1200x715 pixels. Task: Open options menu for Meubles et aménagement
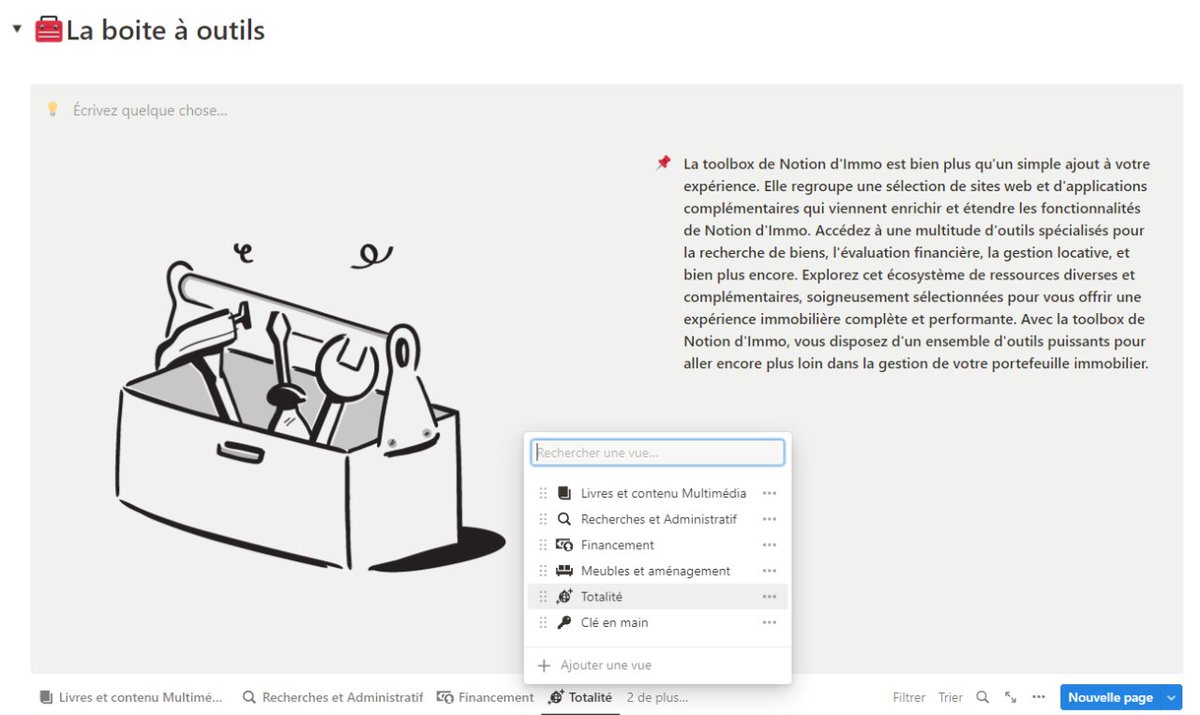769,571
